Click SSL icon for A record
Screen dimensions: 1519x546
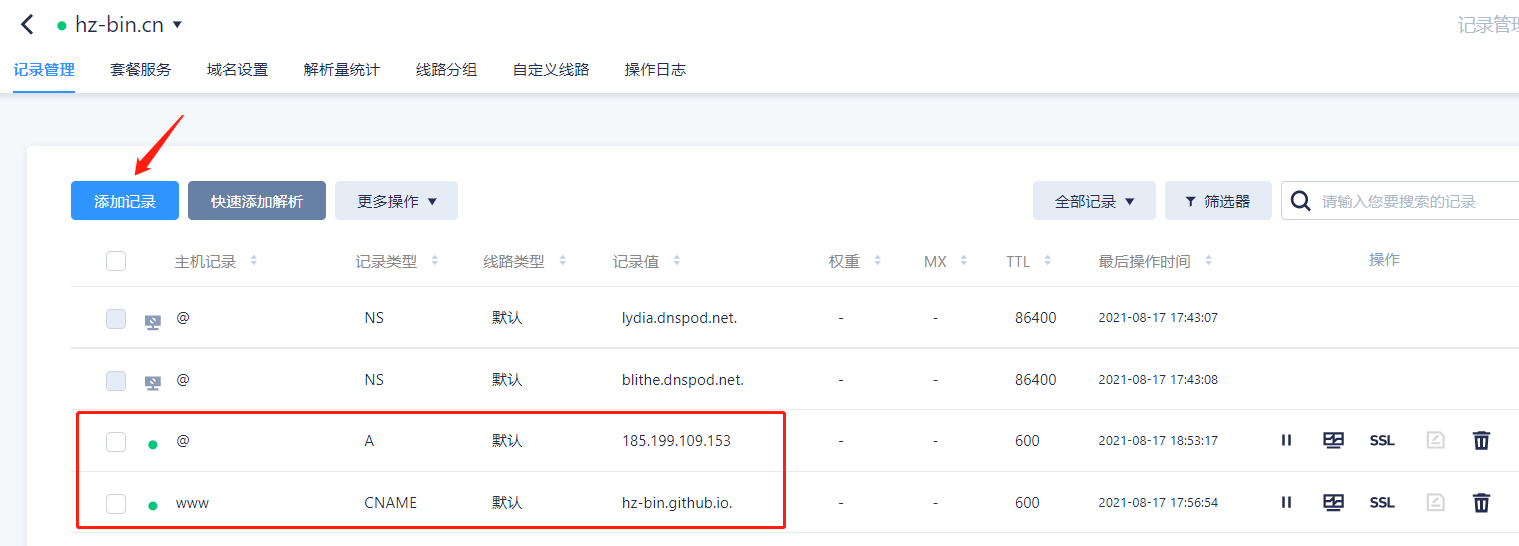point(1382,441)
